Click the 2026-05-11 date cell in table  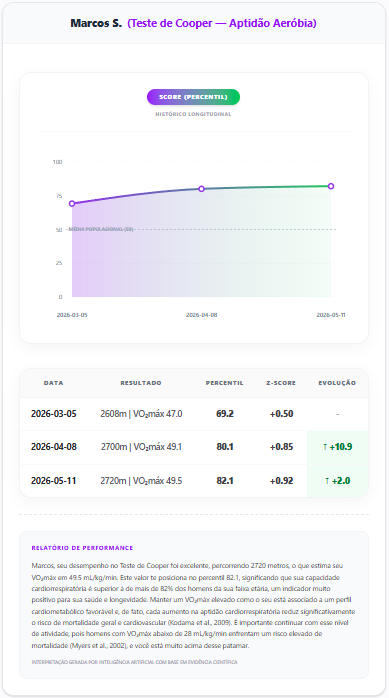53,481
